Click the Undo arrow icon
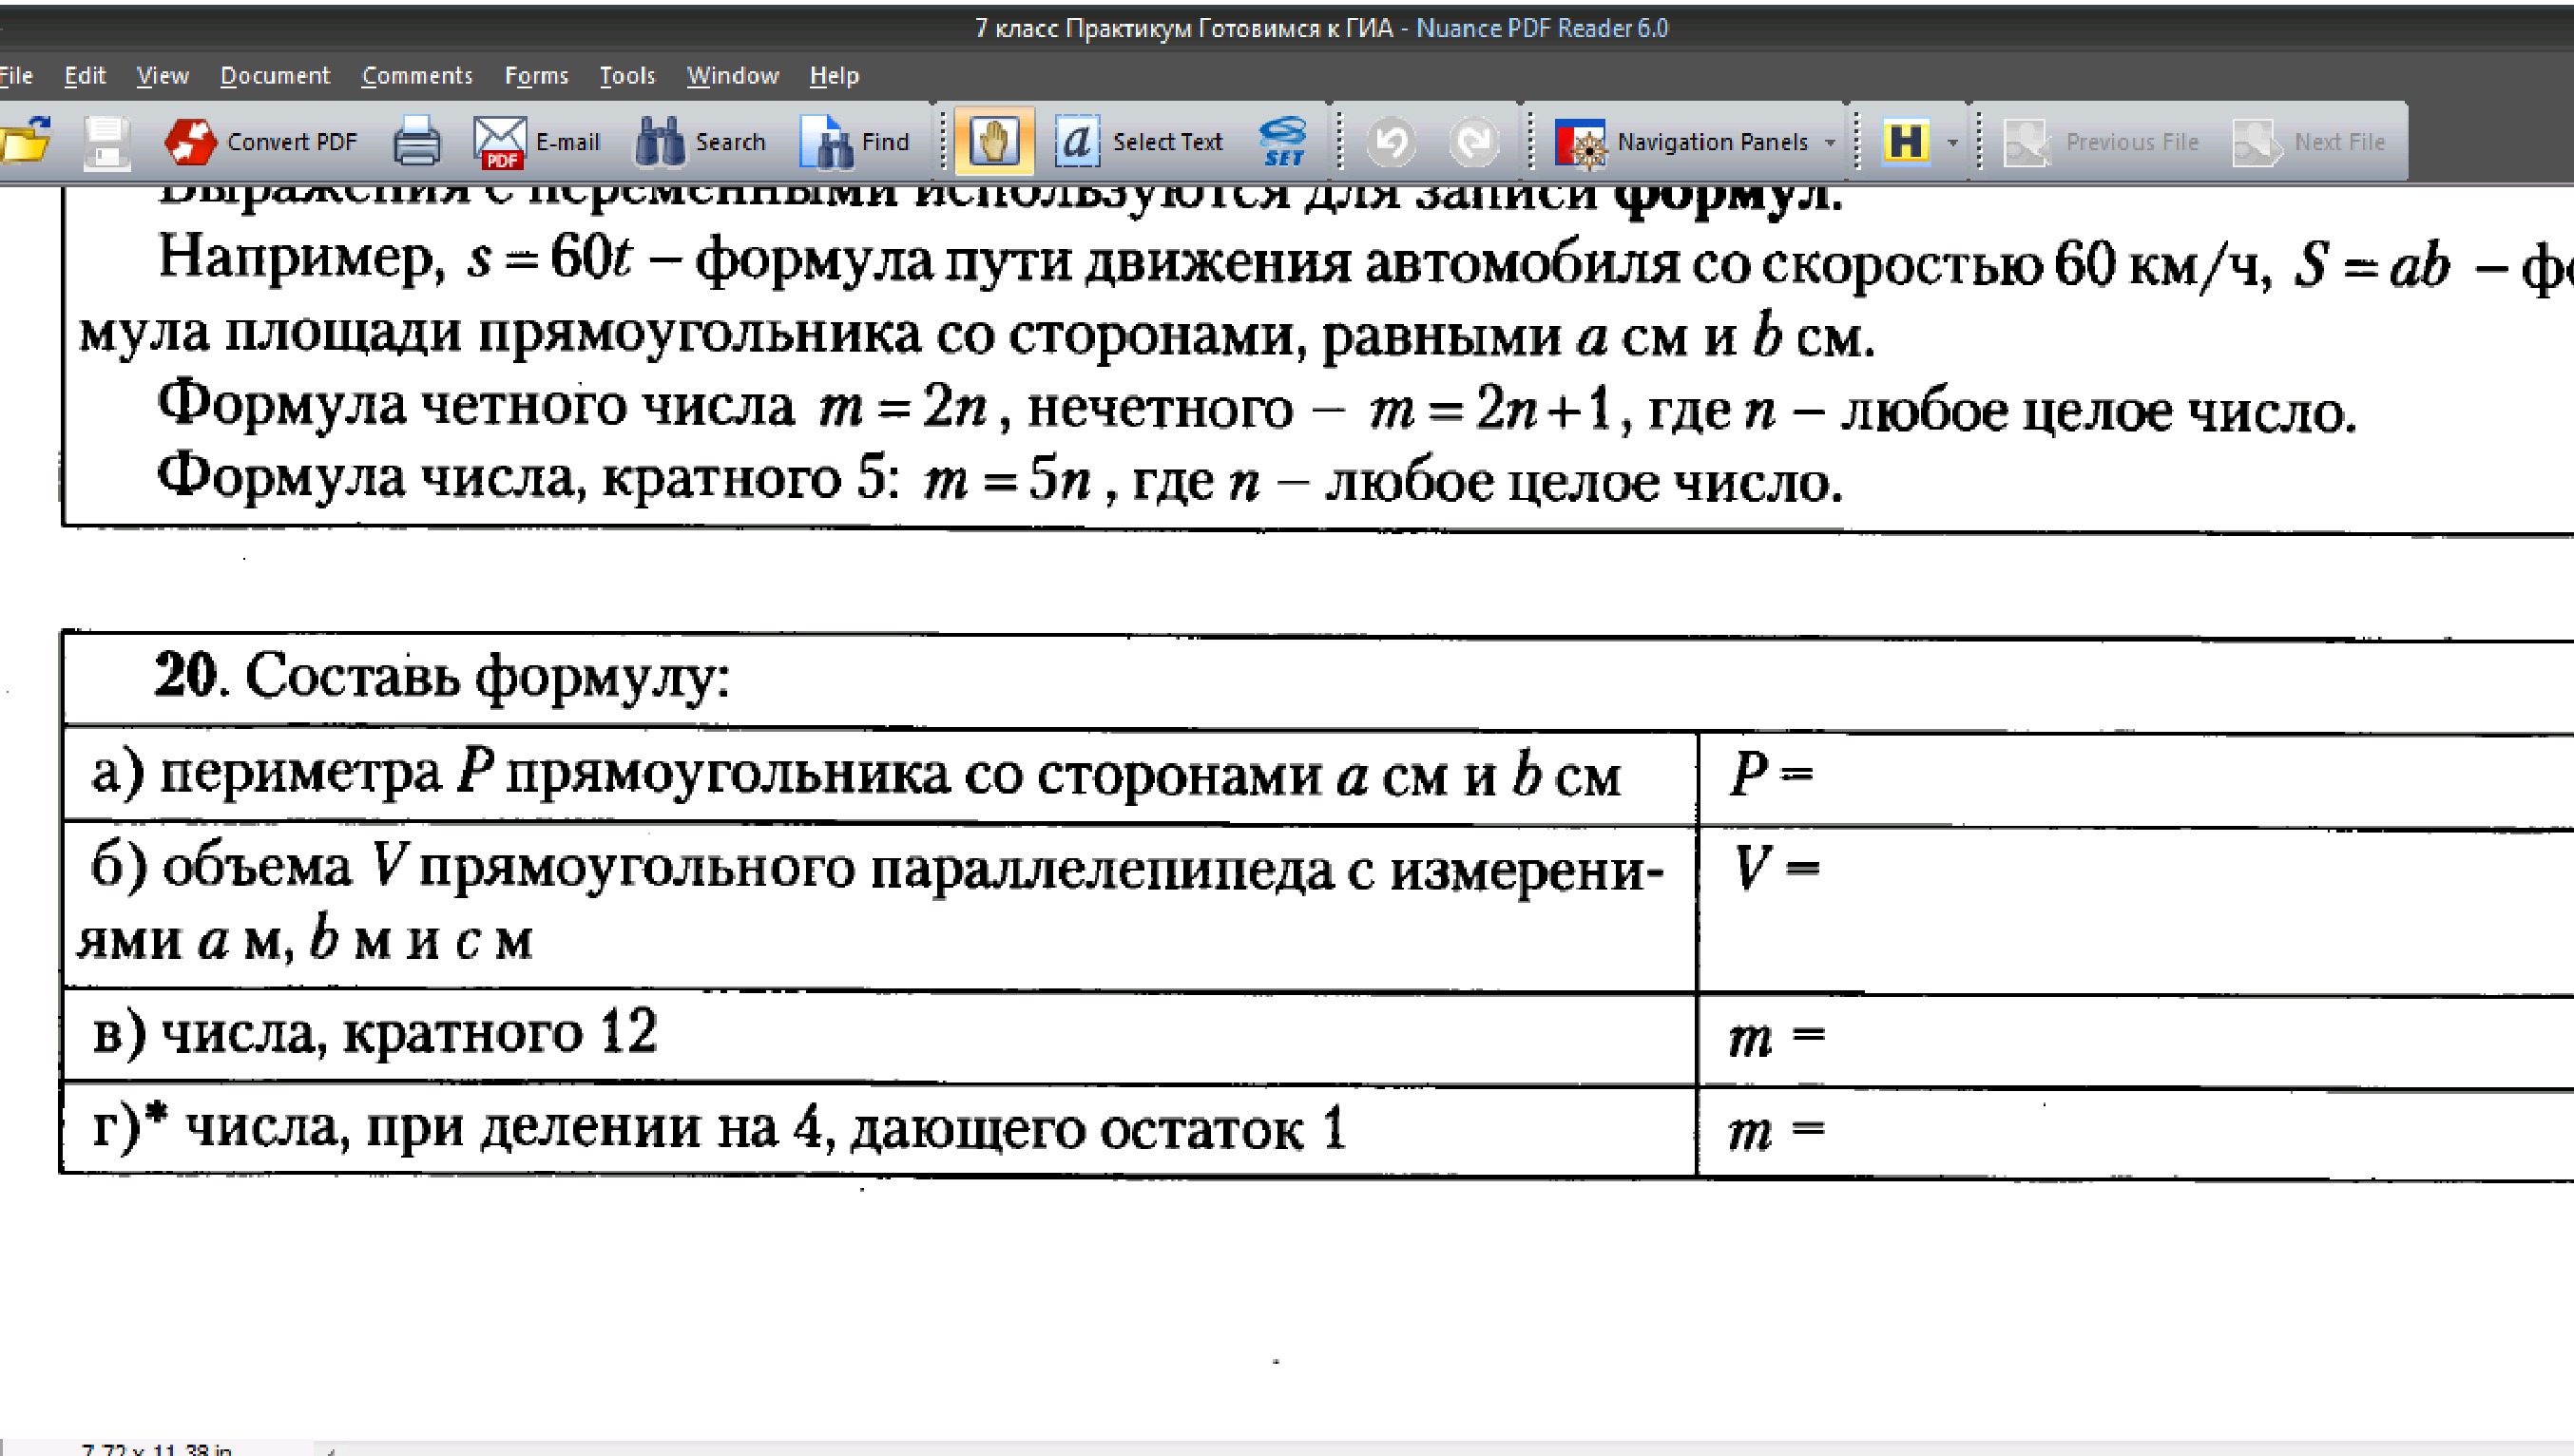 coord(1391,141)
